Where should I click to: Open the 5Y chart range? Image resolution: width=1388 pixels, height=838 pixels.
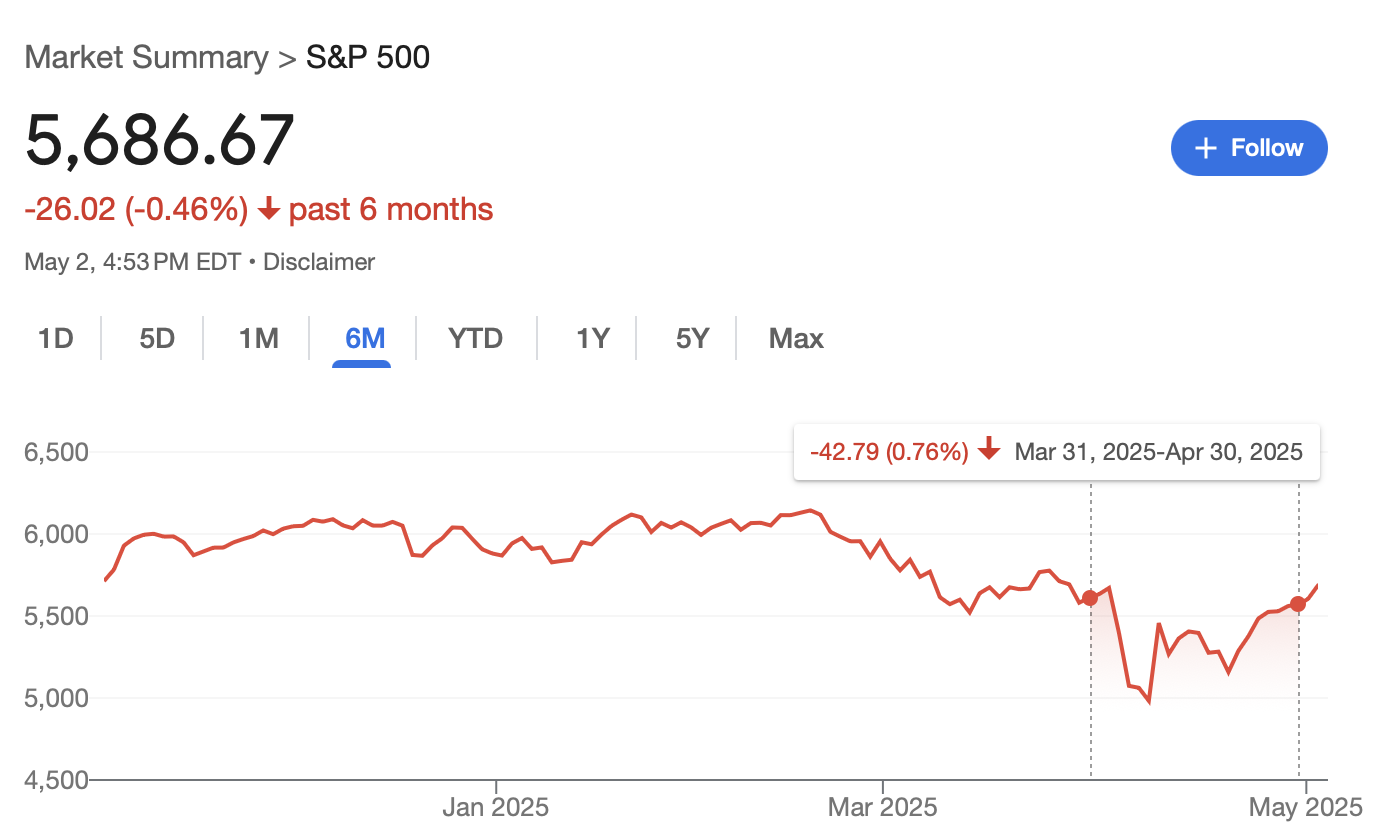pyautogui.click(x=692, y=338)
